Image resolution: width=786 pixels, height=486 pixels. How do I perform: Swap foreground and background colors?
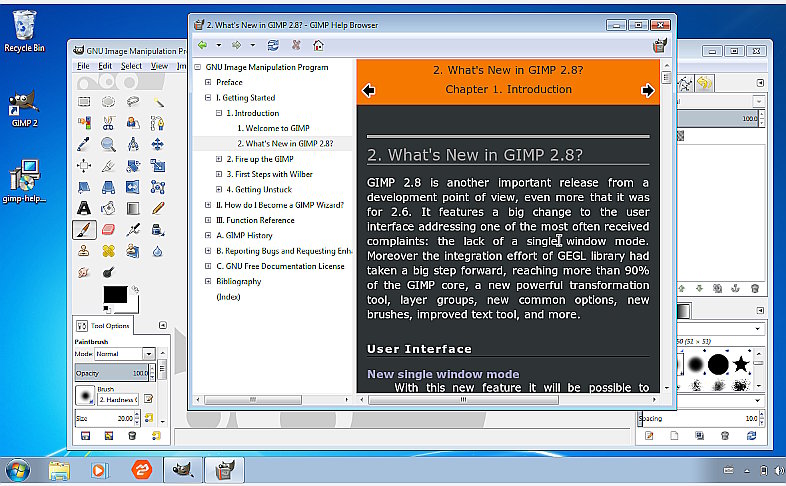(x=135, y=289)
